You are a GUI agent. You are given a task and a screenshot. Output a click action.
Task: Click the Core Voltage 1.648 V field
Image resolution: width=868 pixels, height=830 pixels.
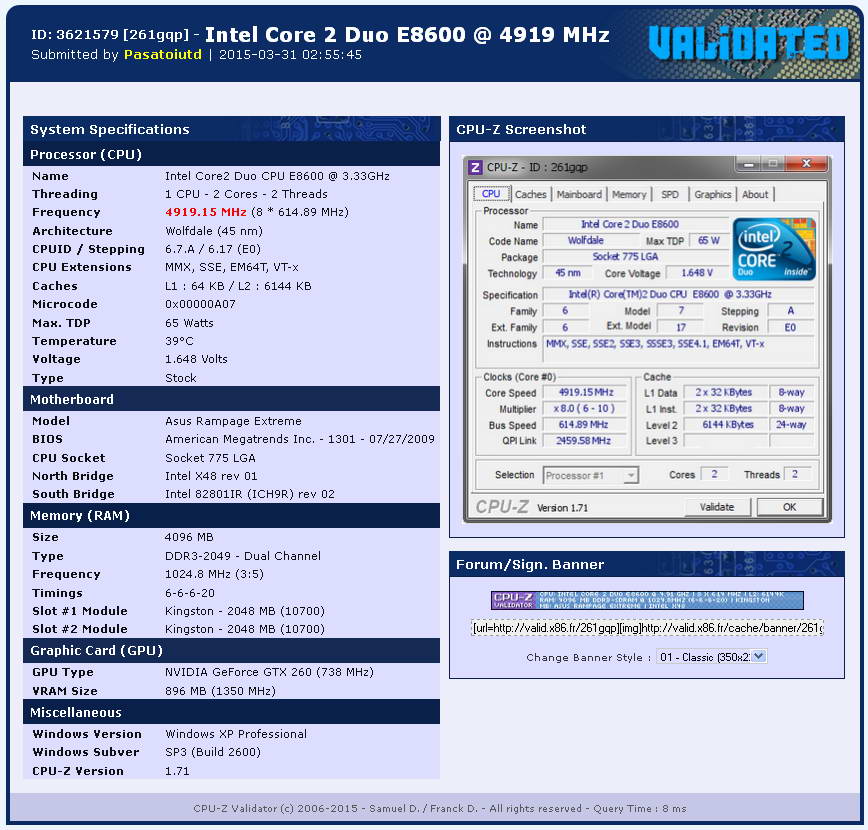pos(697,273)
